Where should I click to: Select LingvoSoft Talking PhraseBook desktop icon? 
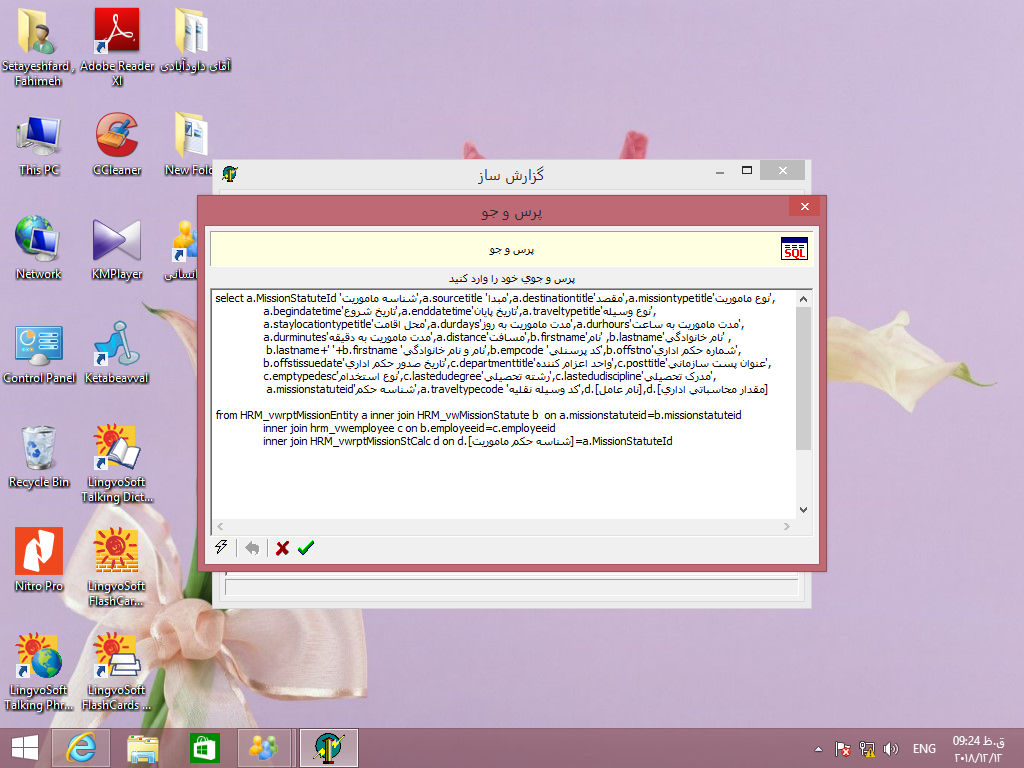(x=38, y=672)
